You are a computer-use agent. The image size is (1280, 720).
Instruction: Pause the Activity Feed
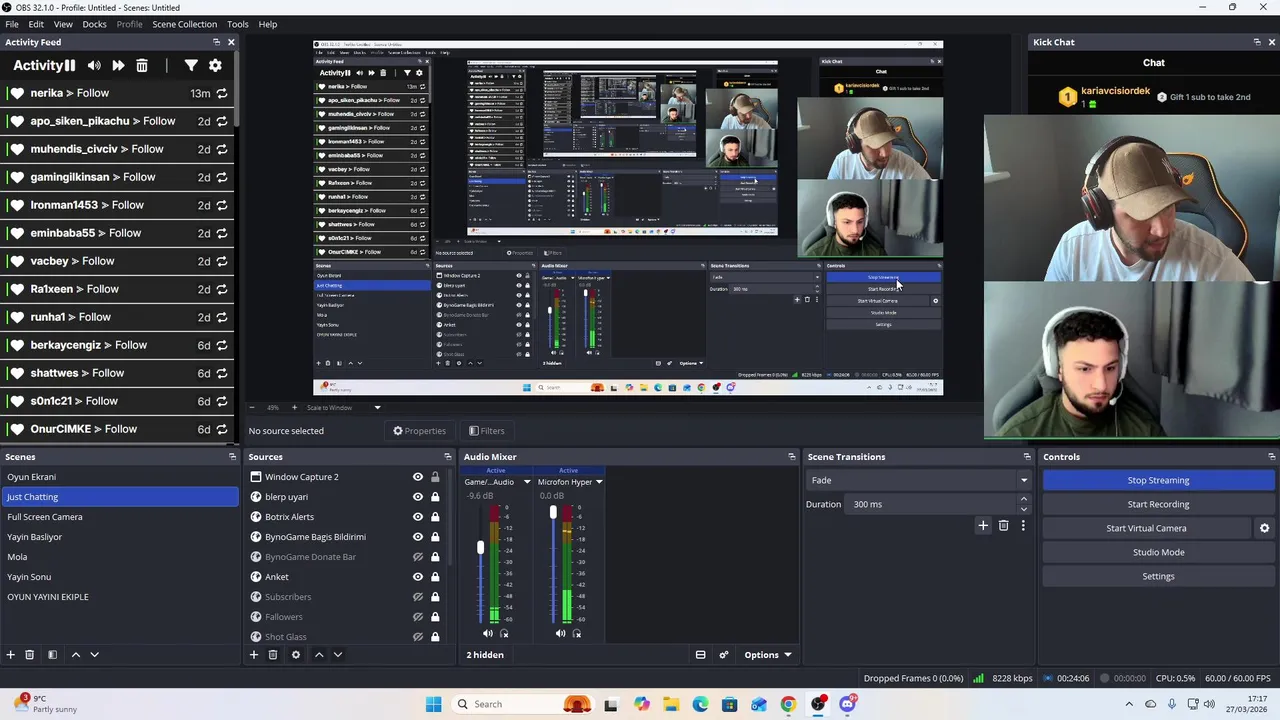tap(70, 65)
